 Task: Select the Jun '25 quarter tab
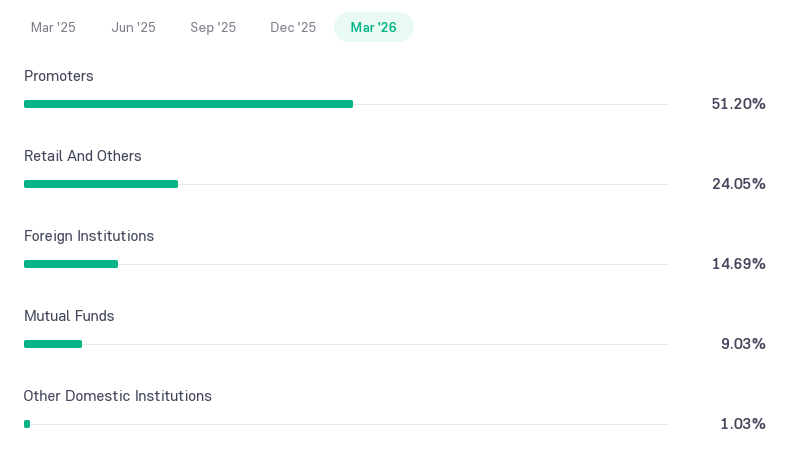[x=133, y=27]
